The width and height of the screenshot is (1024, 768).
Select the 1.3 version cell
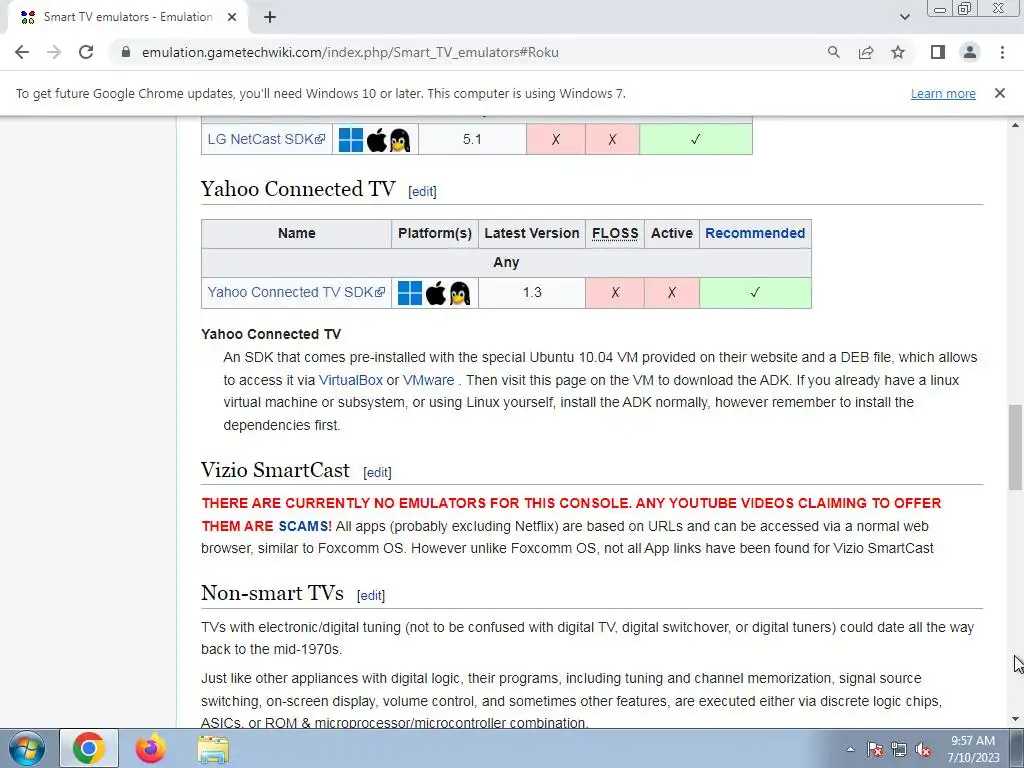click(532, 293)
